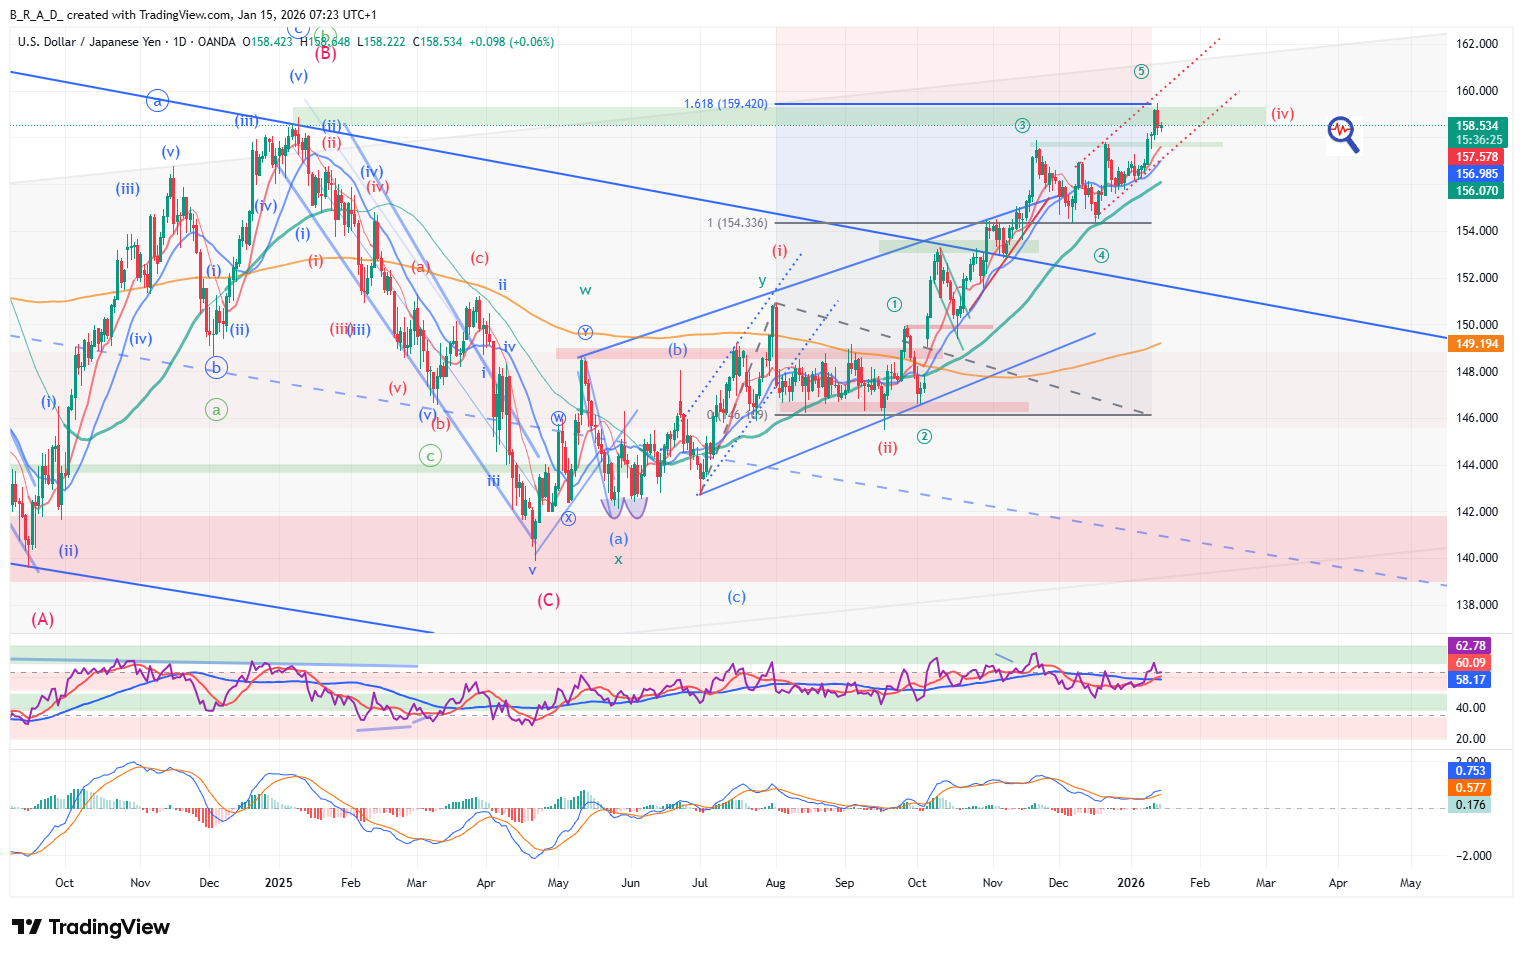Click the red (C) wave label
This screenshot has height=957, width=1523.
click(x=548, y=600)
